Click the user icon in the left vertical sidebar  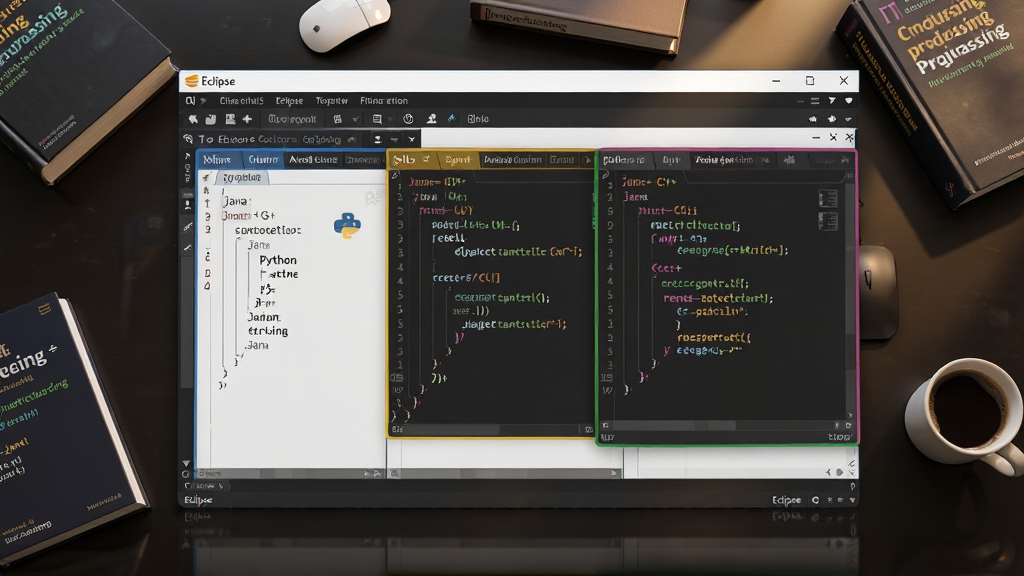[x=187, y=204]
